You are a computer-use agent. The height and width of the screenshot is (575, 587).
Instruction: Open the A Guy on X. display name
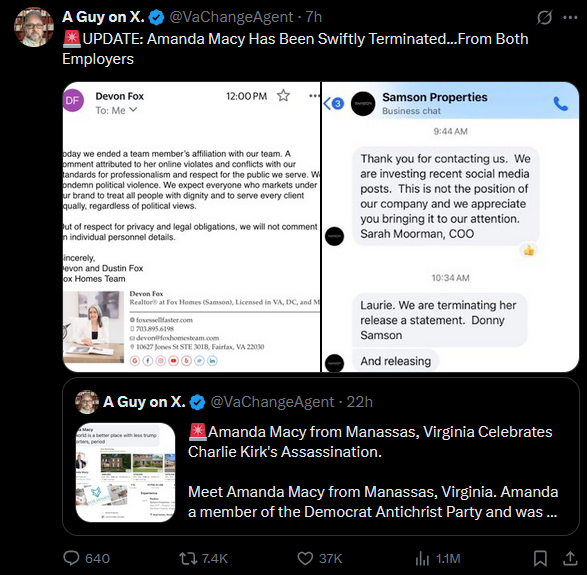pos(103,17)
